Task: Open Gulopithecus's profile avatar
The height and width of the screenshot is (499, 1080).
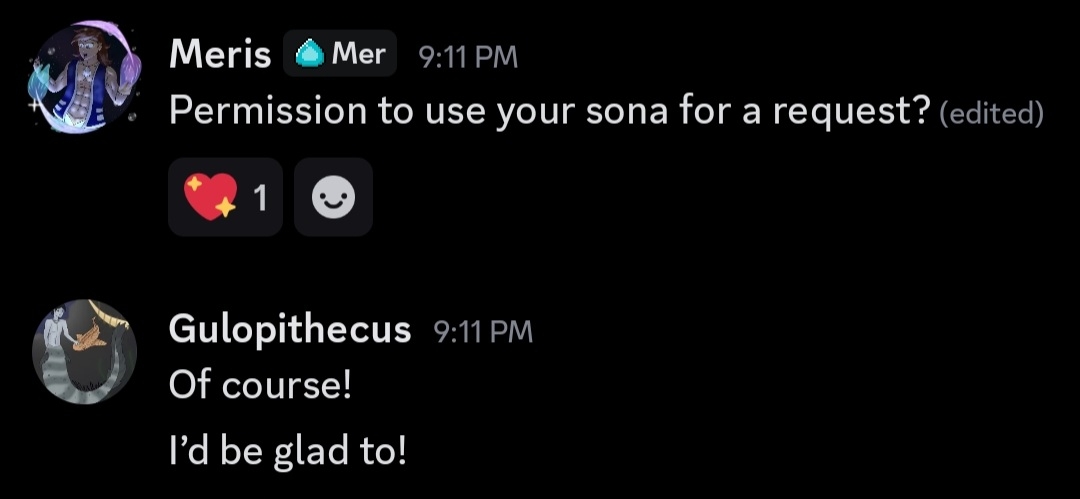Action: click(x=84, y=351)
